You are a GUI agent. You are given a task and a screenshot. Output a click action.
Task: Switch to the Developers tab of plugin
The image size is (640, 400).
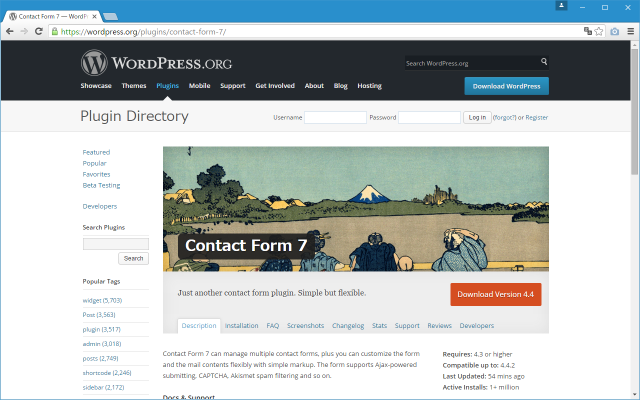click(x=477, y=326)
